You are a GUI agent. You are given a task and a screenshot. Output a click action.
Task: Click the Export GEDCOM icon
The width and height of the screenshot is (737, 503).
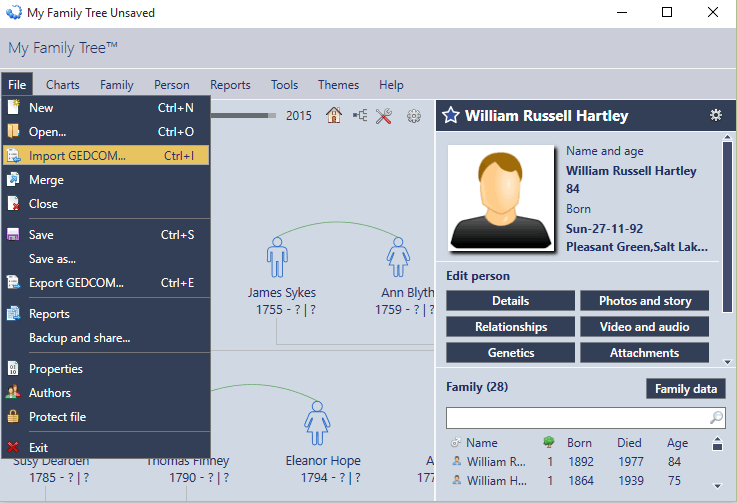13,282
